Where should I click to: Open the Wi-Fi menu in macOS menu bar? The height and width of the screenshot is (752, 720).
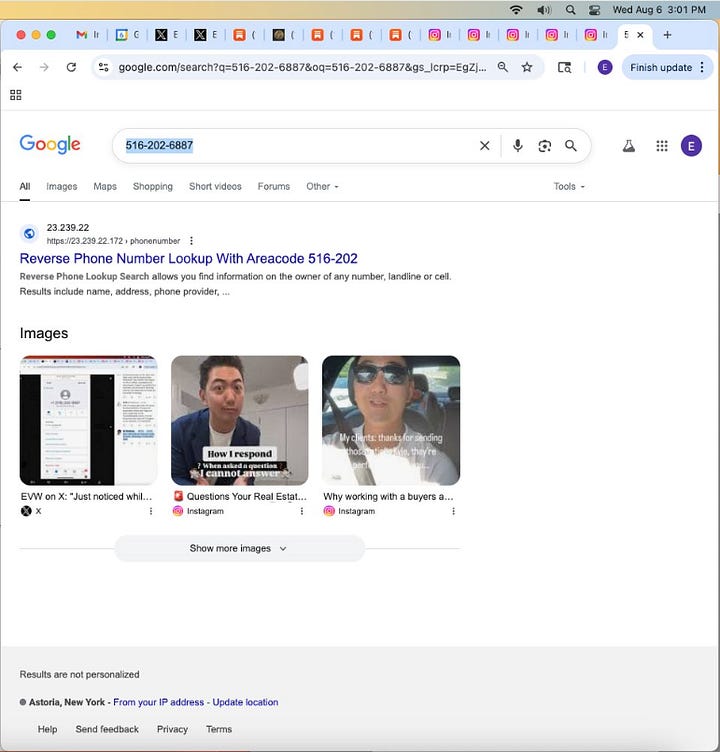[x=516, y=10]
